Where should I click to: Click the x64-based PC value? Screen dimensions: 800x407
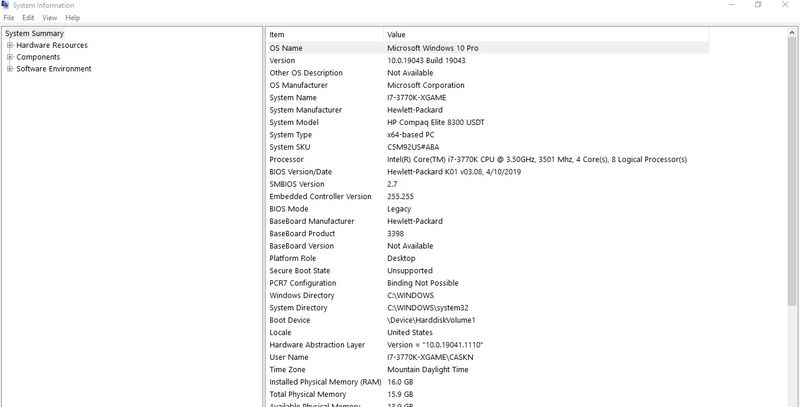coord(411,135)
